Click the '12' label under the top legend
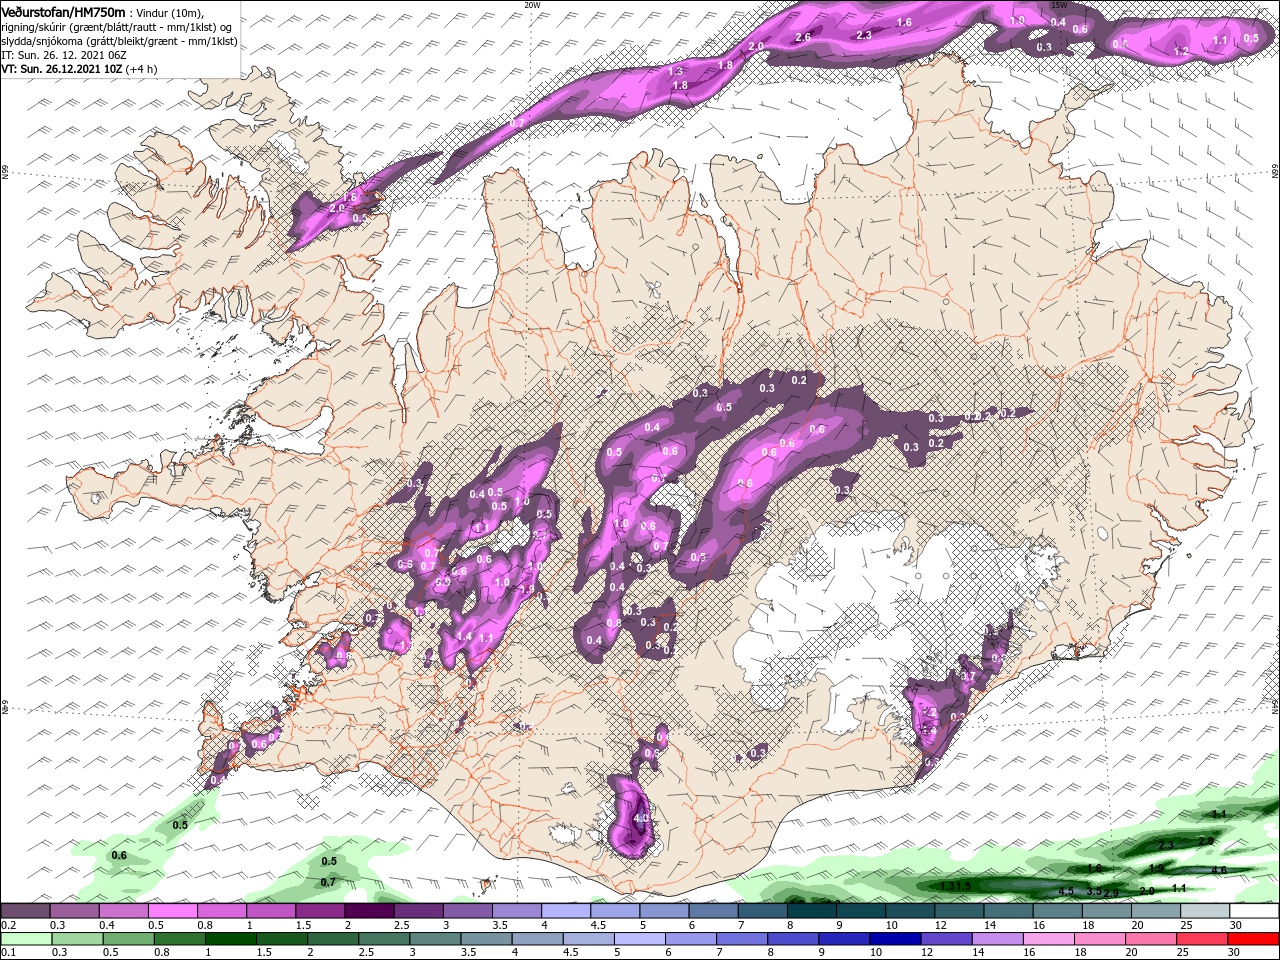 coord(940,925)
